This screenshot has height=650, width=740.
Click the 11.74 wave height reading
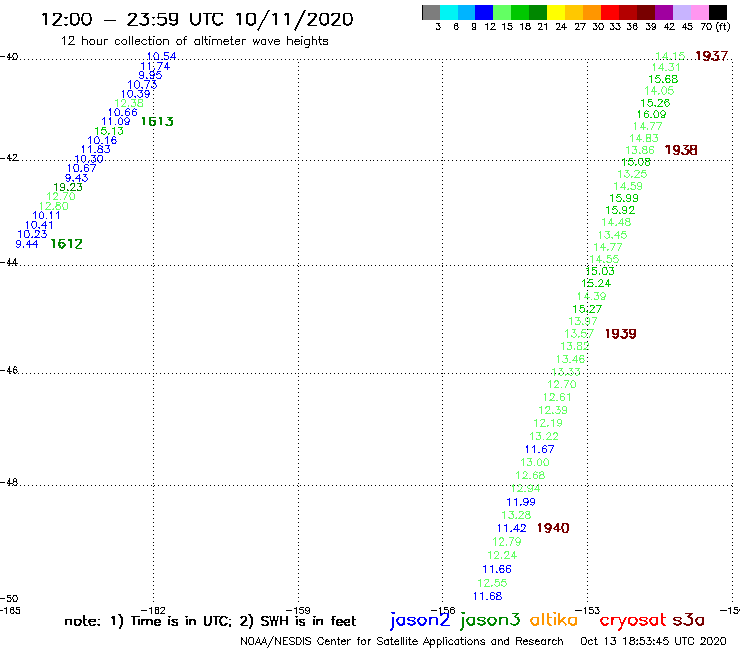(x=155, y=66)
